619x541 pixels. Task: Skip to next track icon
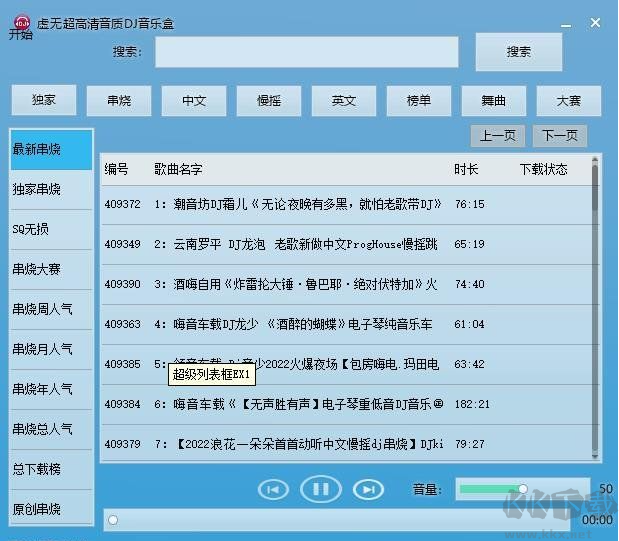tap(368, 489)
